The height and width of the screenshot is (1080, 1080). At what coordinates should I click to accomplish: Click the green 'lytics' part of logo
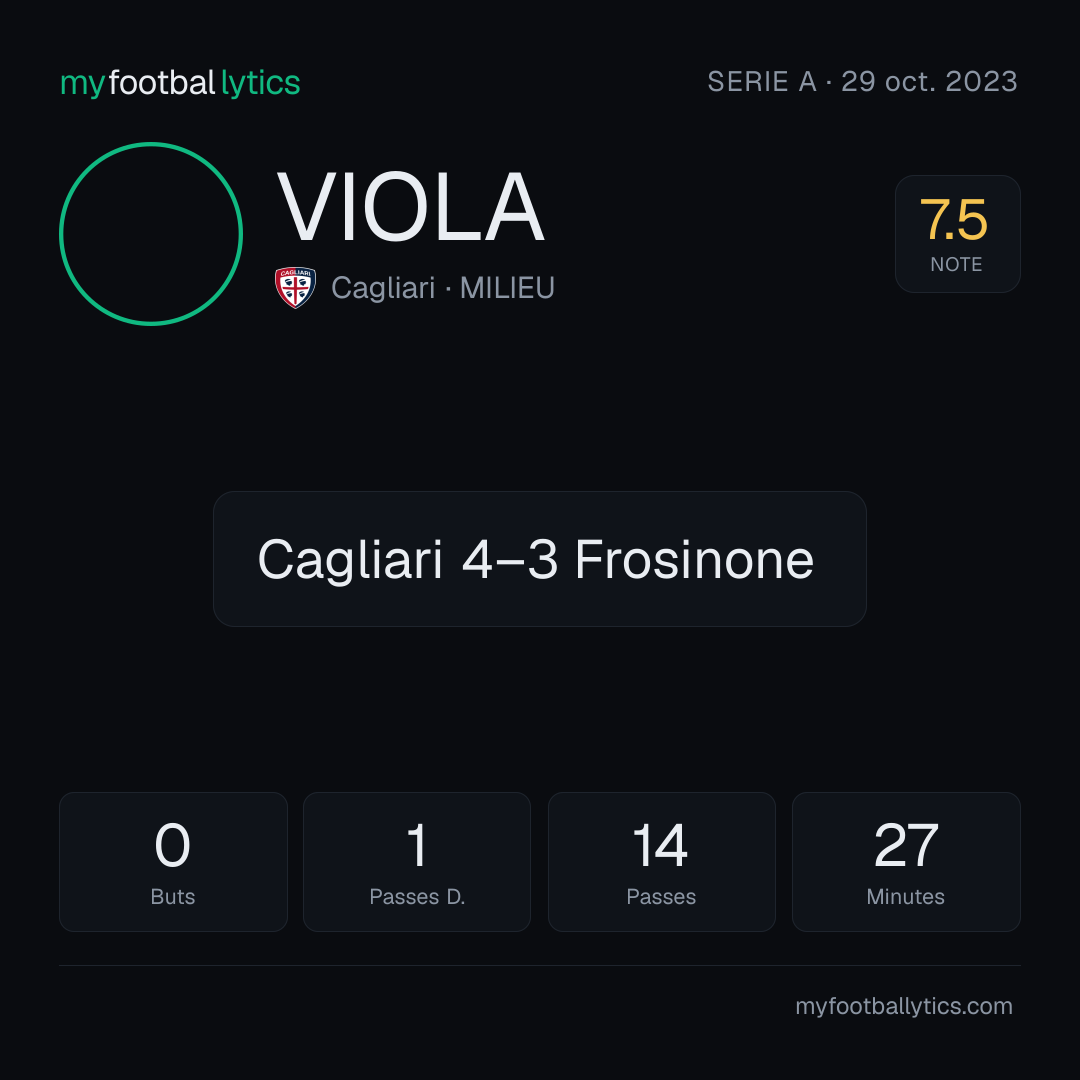point(260,83)
